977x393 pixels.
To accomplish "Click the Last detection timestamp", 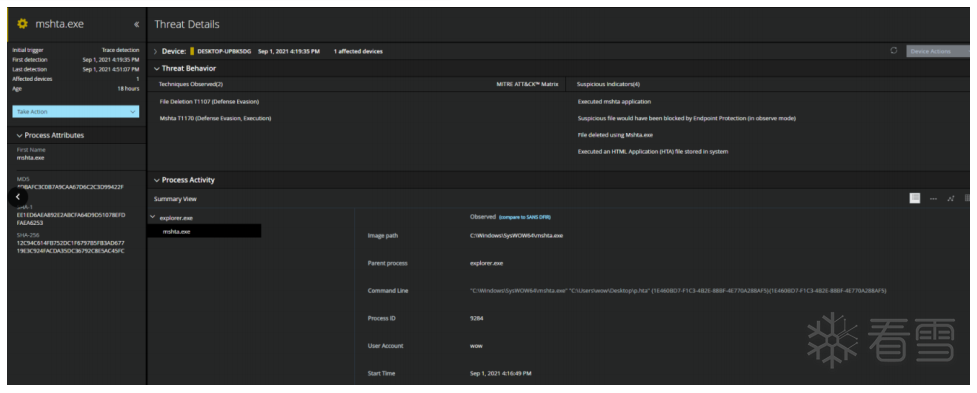I will point(111,69).
